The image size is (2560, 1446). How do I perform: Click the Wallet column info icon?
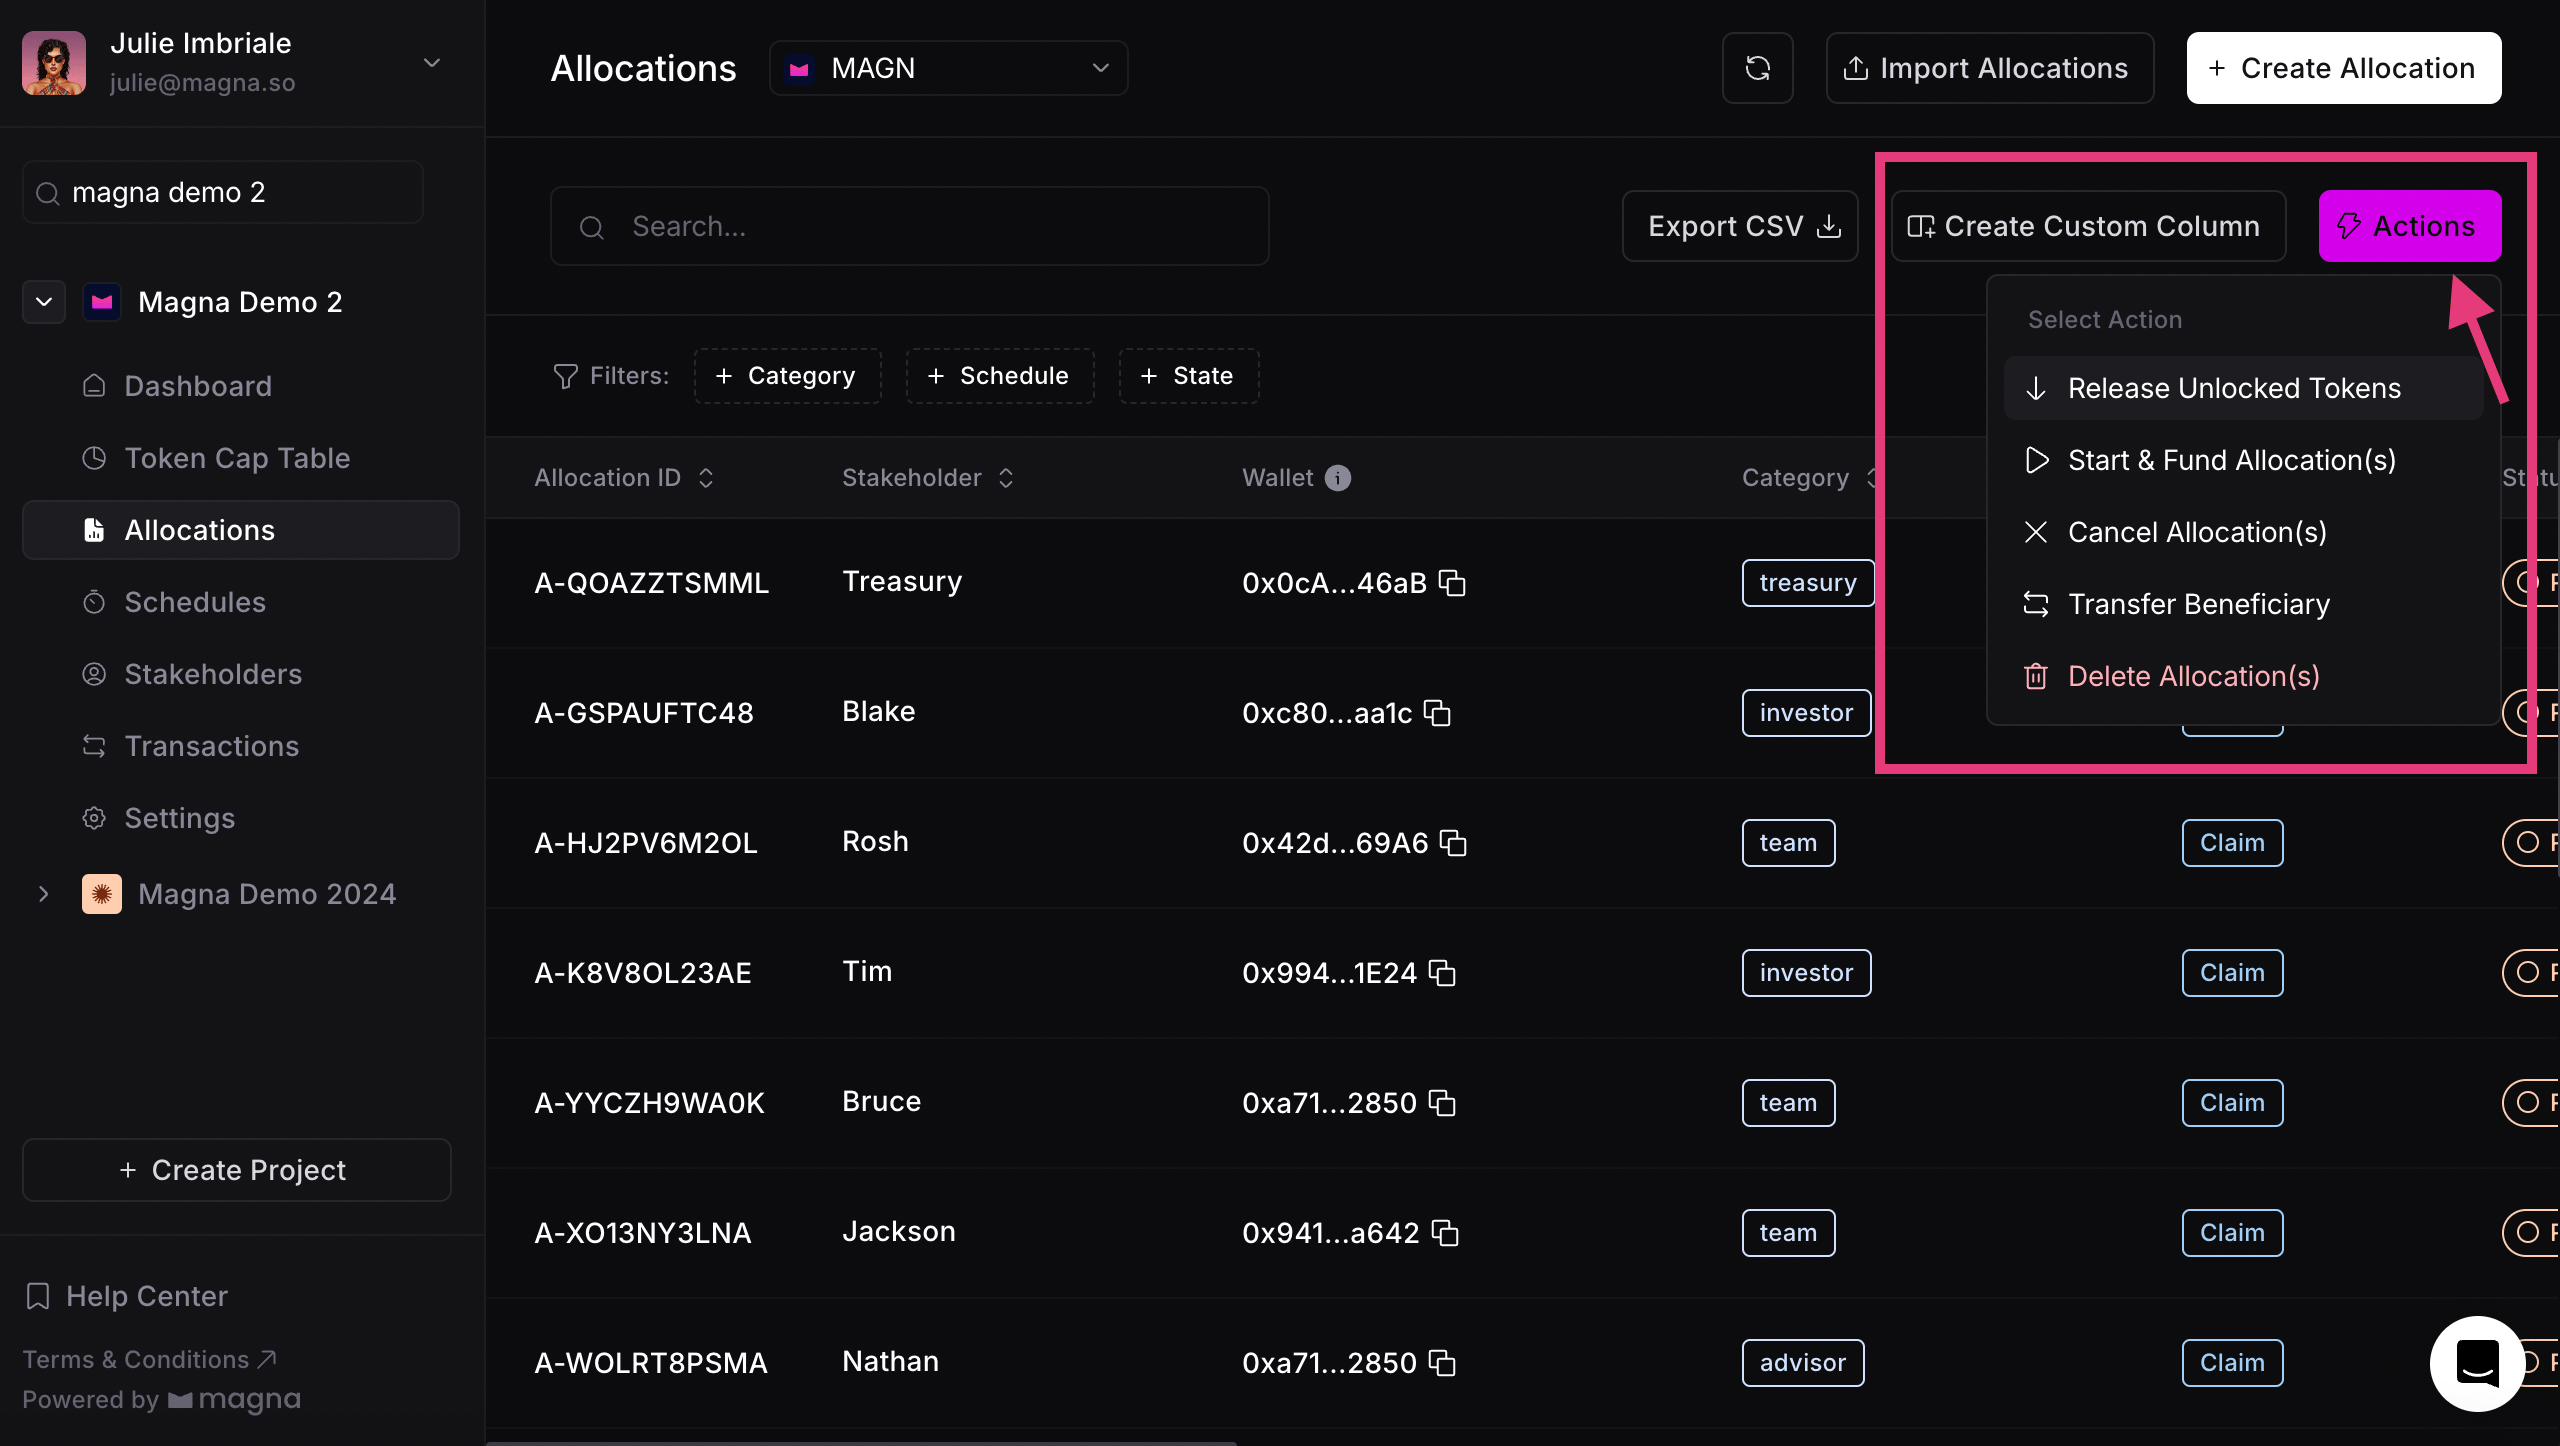[1338, 478]
